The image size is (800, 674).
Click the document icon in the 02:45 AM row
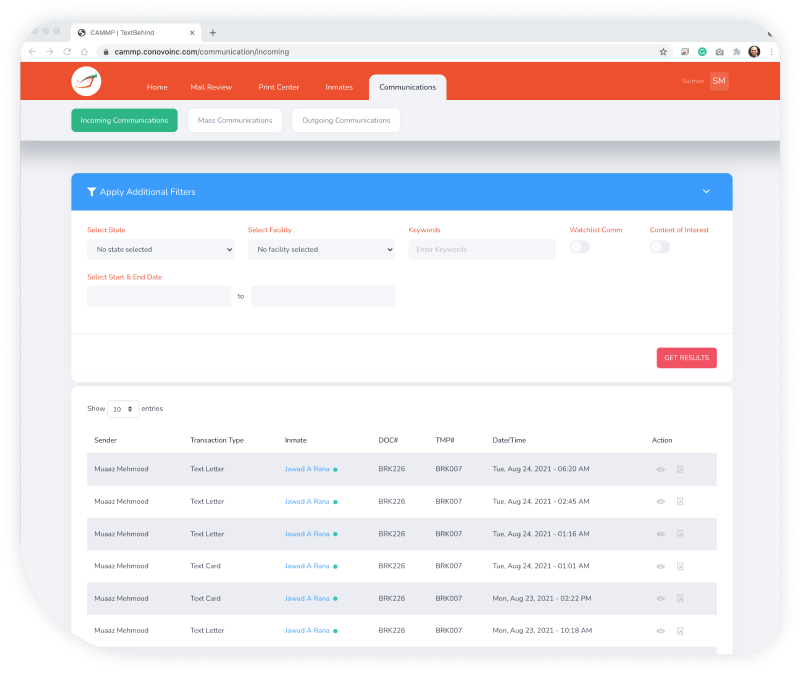(x=680, y=502)
